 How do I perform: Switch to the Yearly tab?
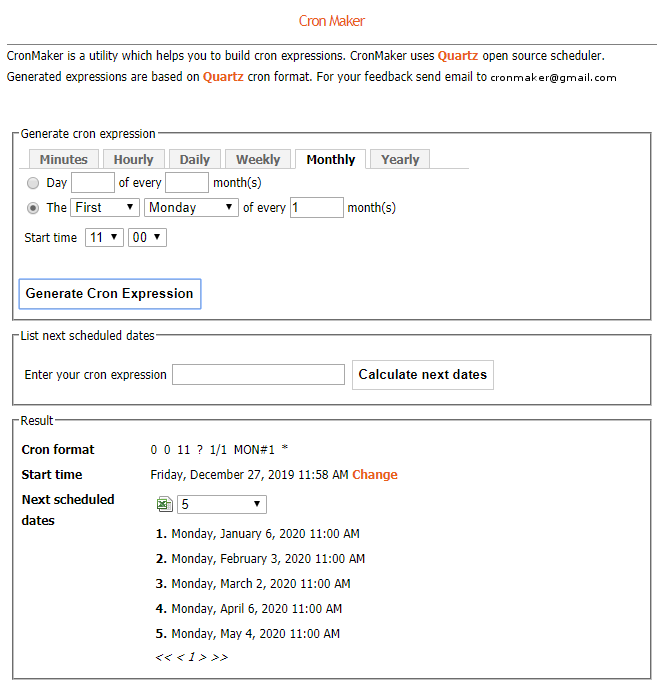tap(400, 159)
